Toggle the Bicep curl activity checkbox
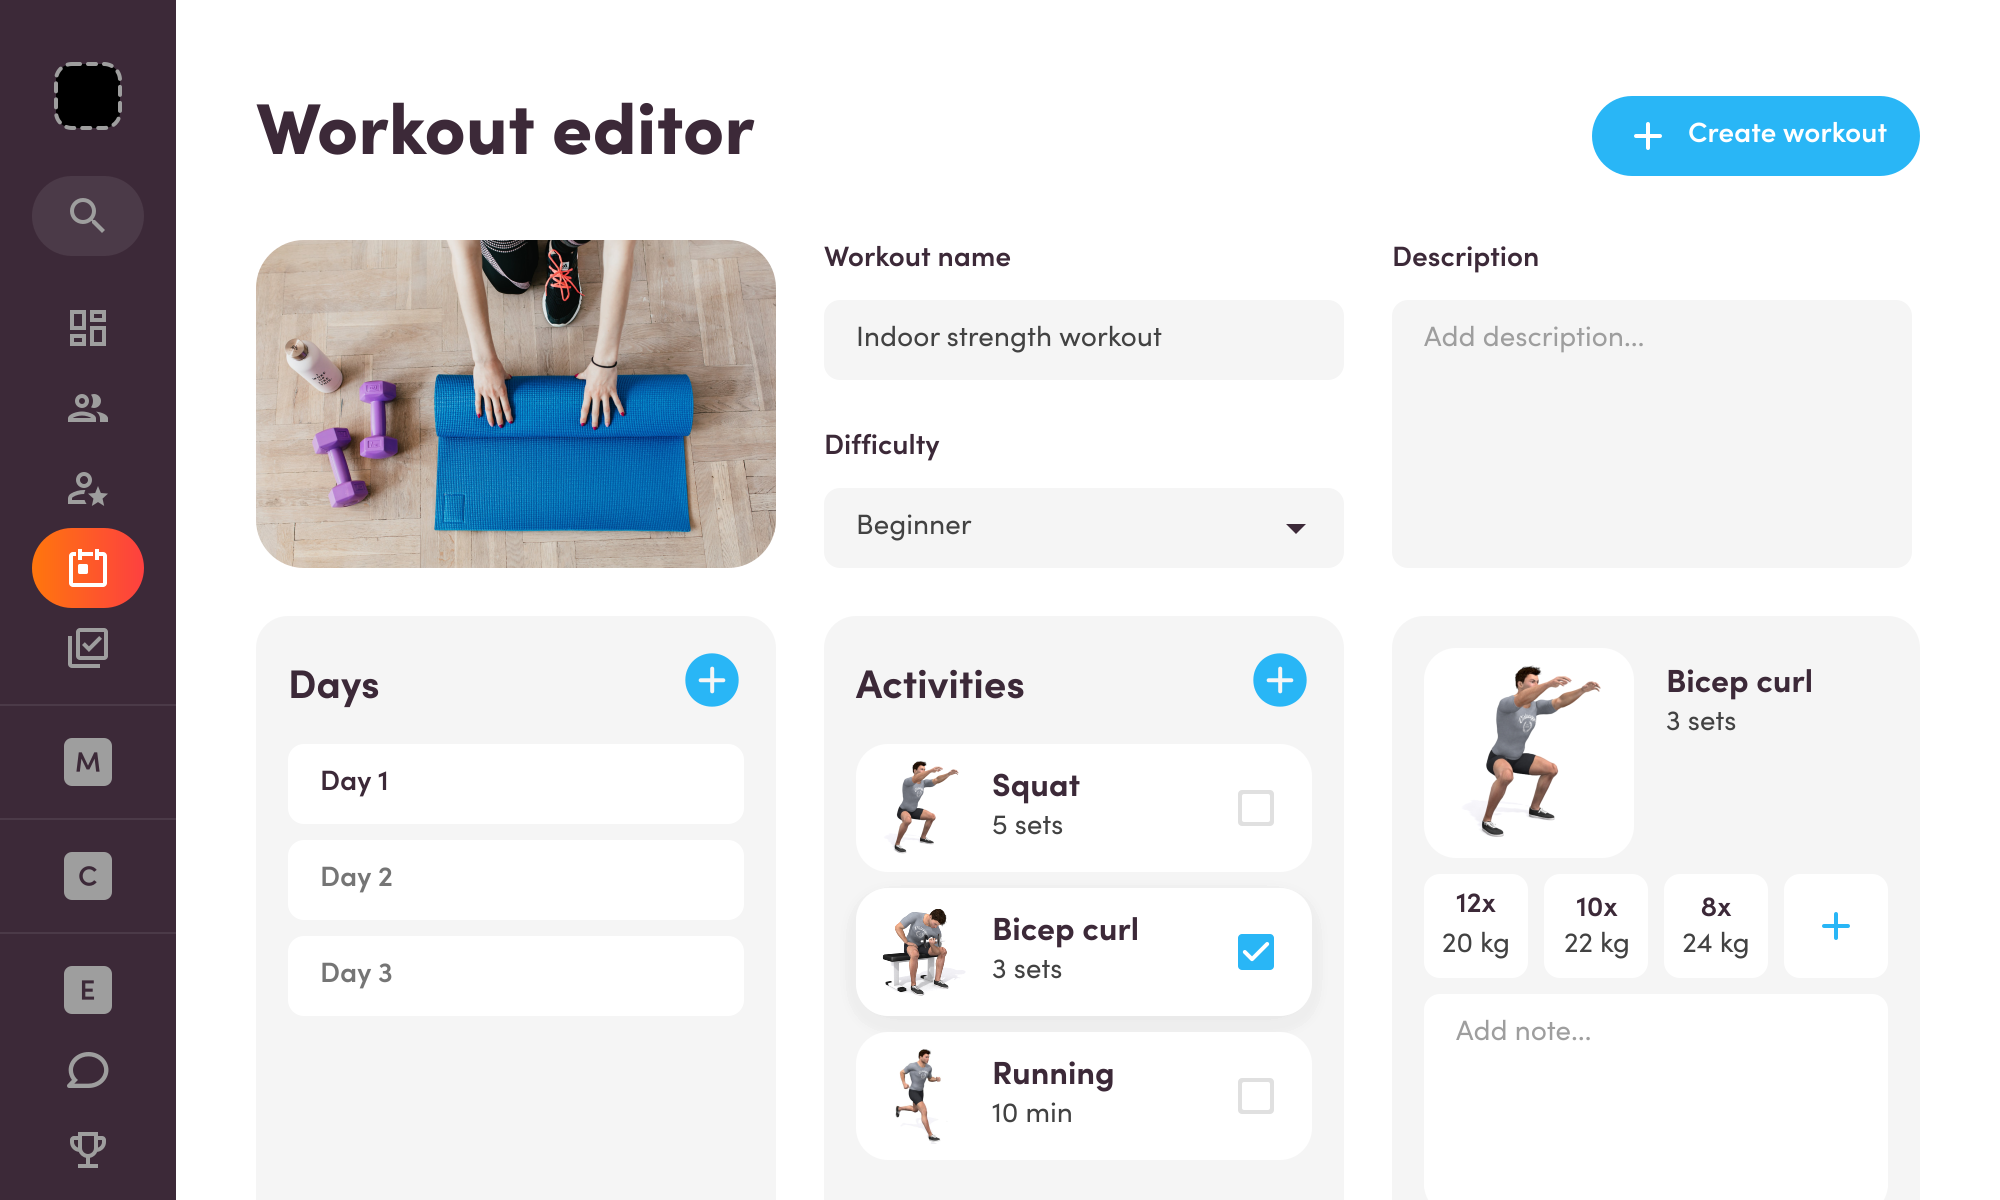Viewport: 2000px width, 1200px height. 1254,950
